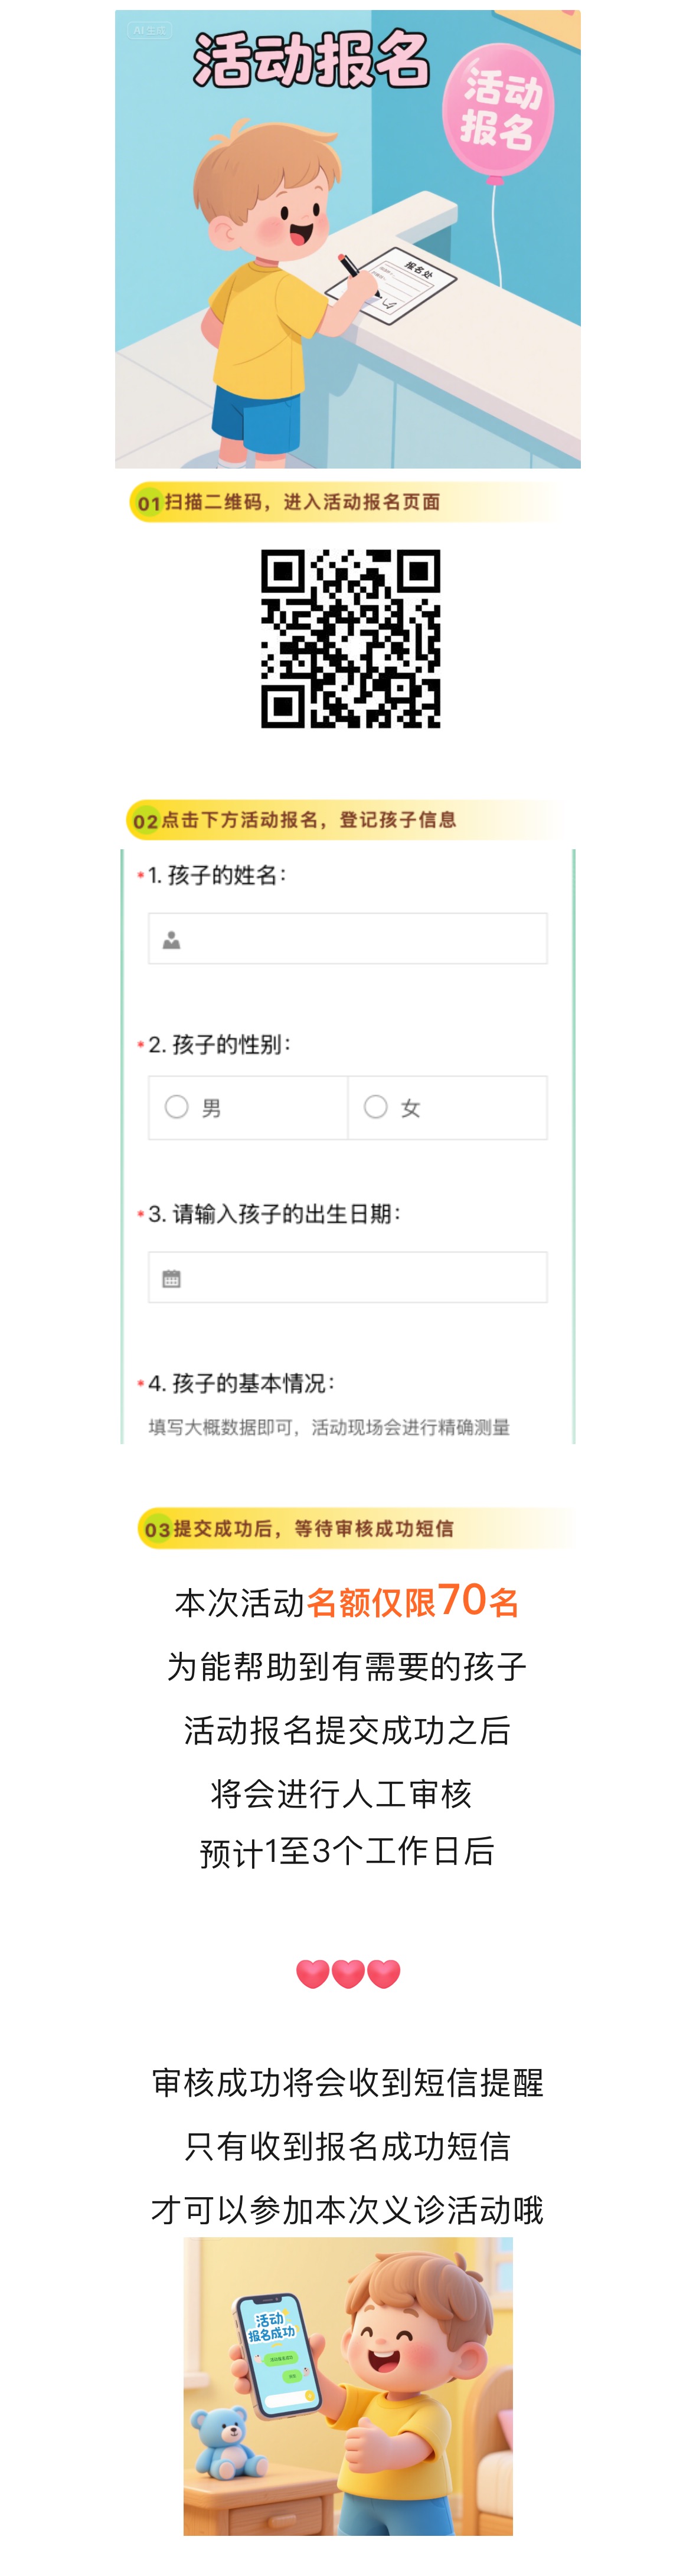
Task: Click the birth date input field
Action: coord(348,1277)
